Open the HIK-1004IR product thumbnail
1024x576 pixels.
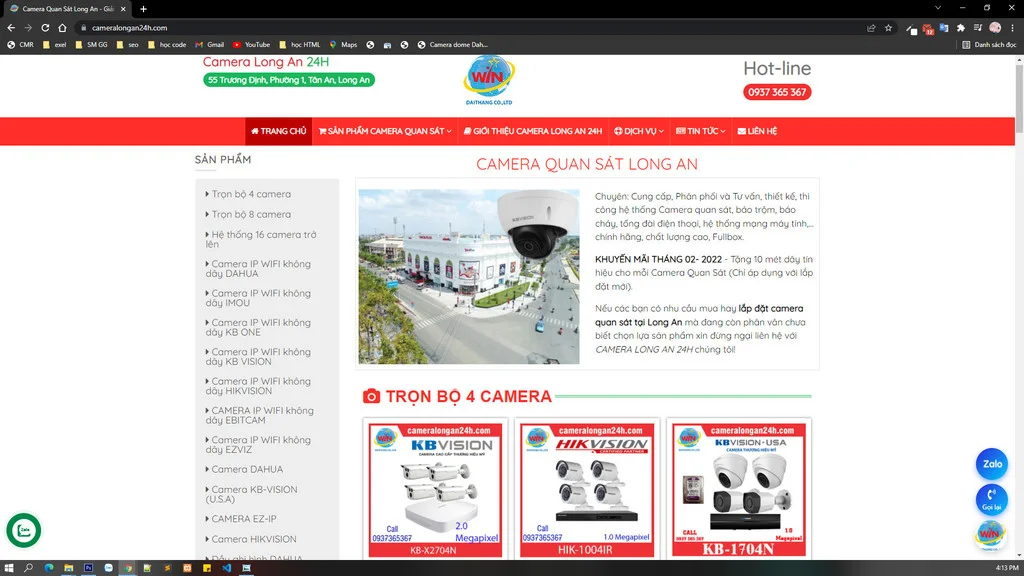pyautogui.click(x=587, y=490)
